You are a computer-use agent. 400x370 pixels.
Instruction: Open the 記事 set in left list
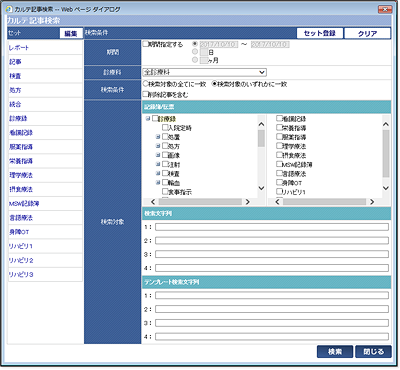coord(45,62)
